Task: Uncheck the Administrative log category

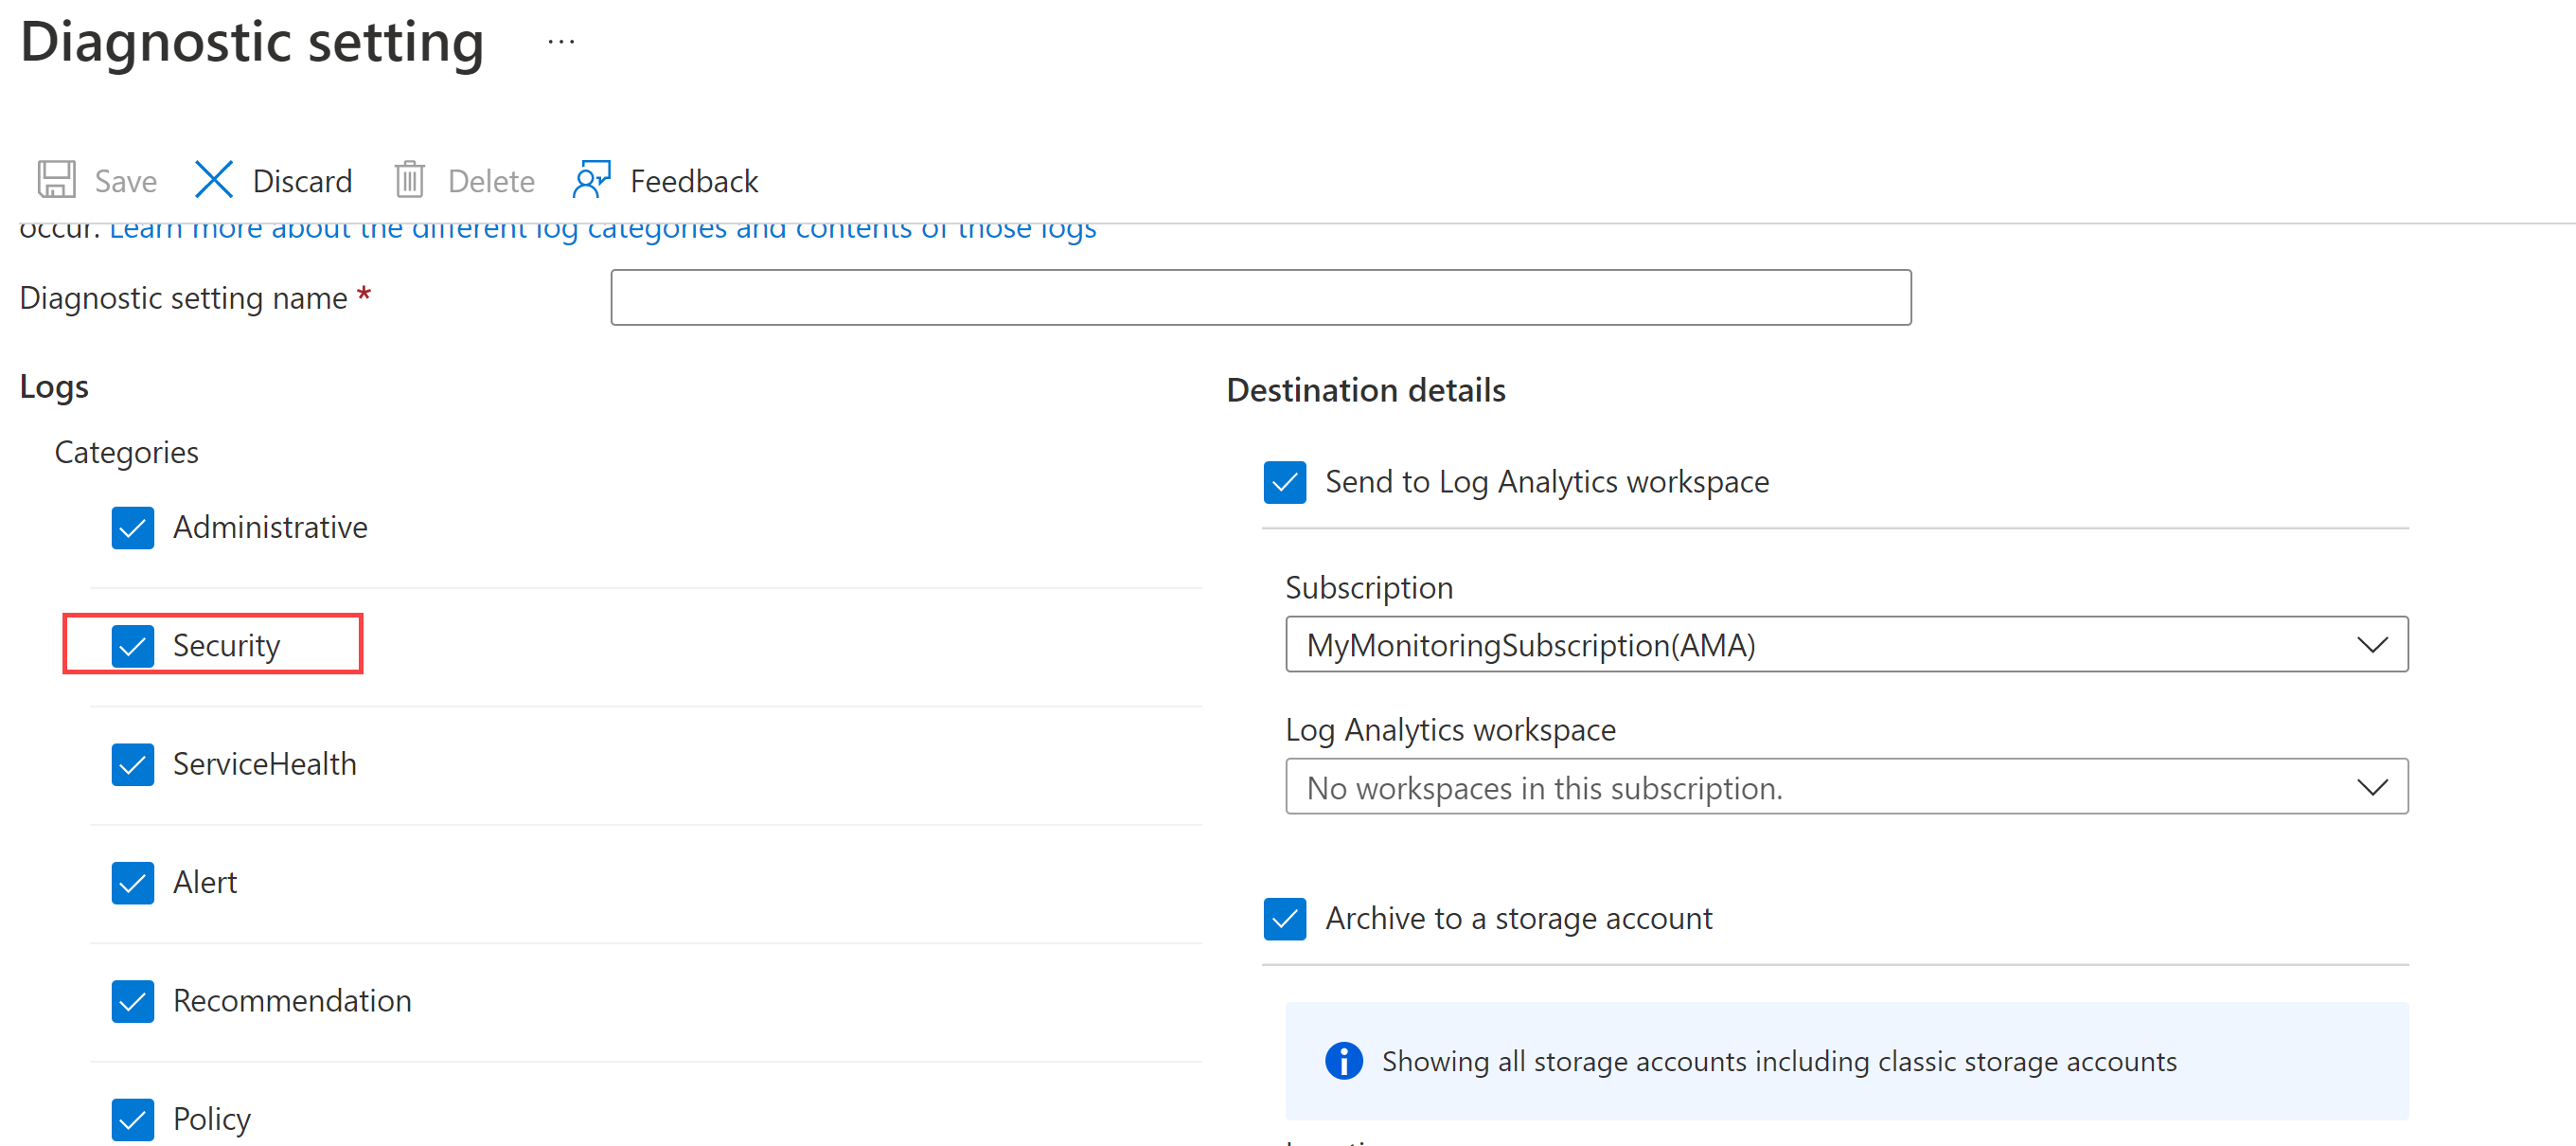Action: (132, 527)
